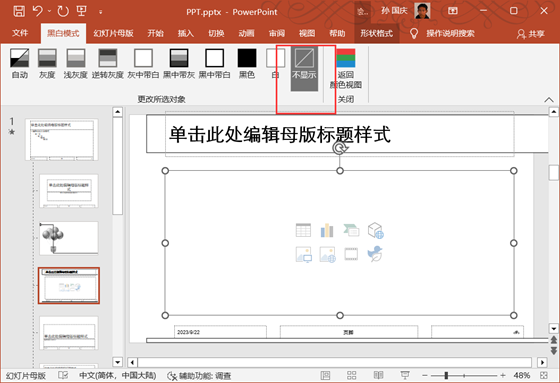The image size is (560, 383).
Task: Open the 文件 menu
Action: 20,33
